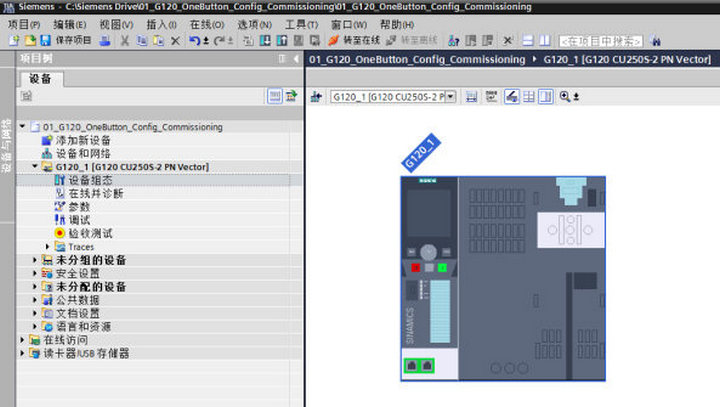
Task: Open 验收测试 in the project tree
Action: pos(90,233)
